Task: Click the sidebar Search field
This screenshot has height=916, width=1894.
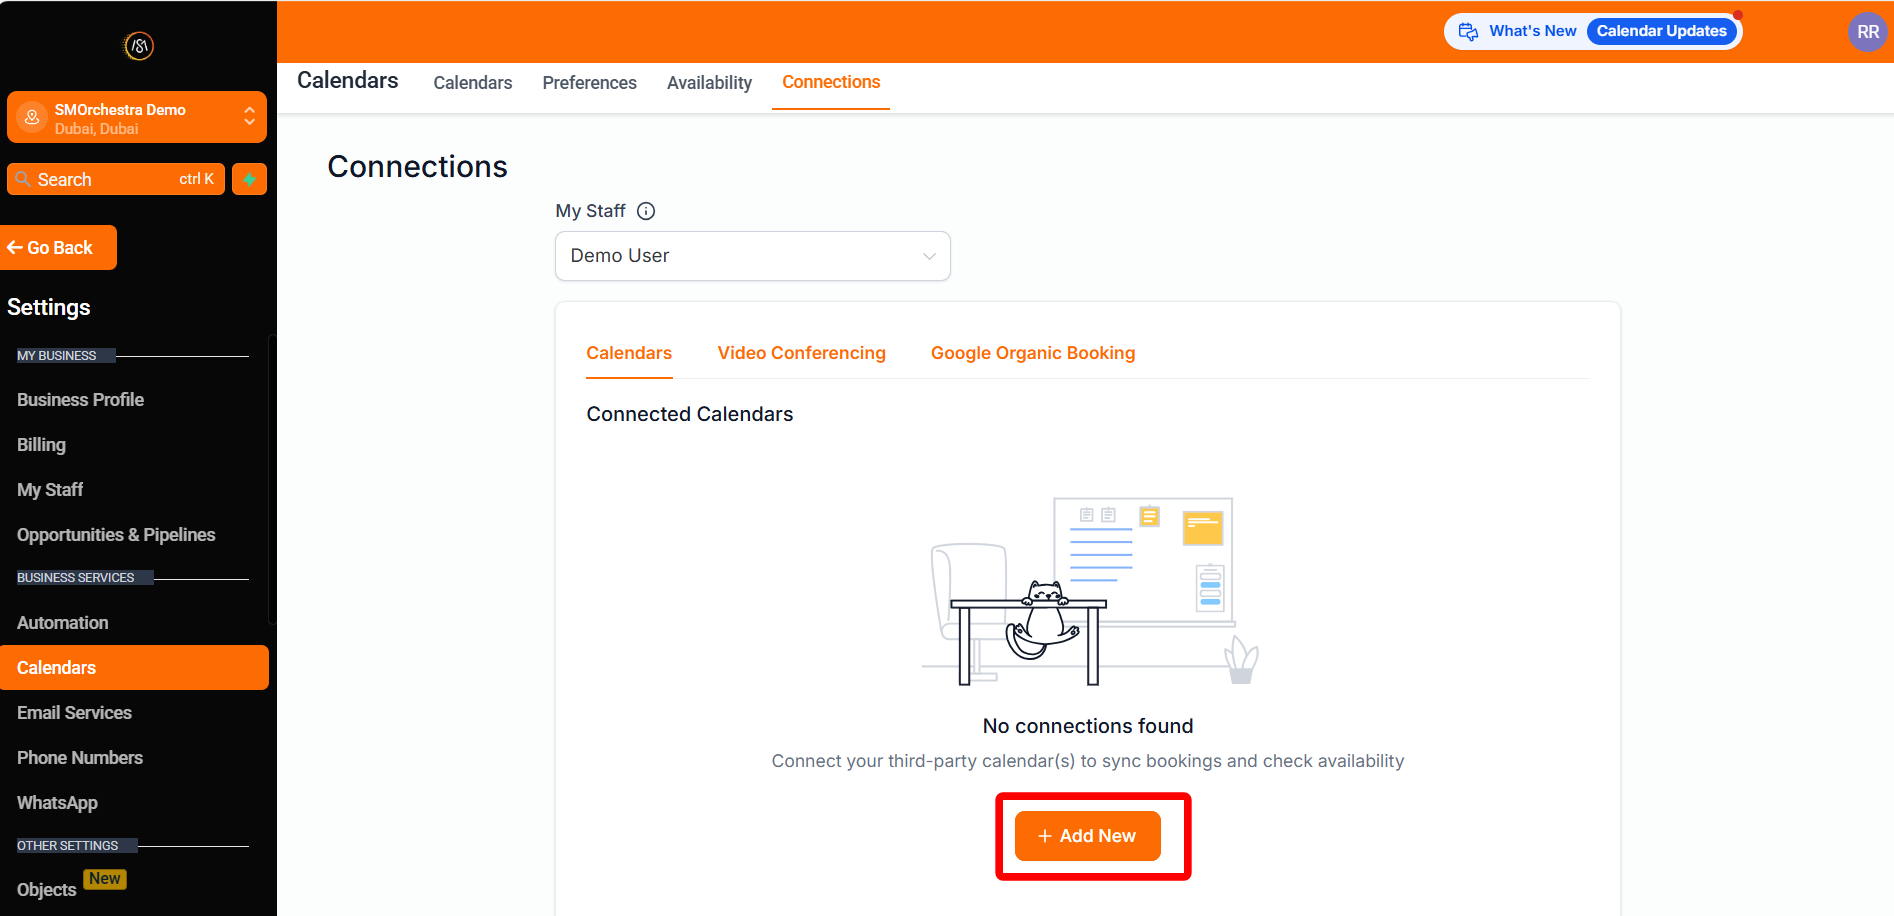Action: (x=115, y=179)
